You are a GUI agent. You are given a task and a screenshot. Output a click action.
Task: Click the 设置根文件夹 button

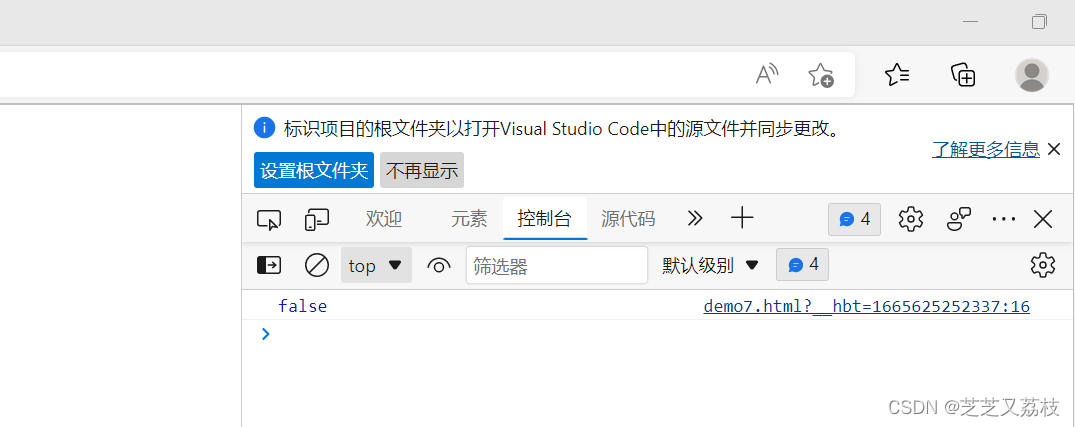314,170
